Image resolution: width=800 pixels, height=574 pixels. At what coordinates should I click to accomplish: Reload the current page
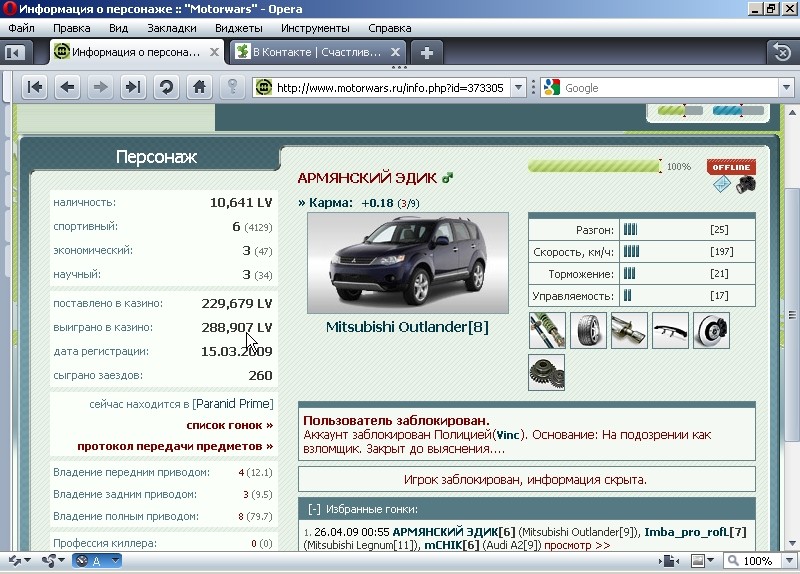[166, 87]
